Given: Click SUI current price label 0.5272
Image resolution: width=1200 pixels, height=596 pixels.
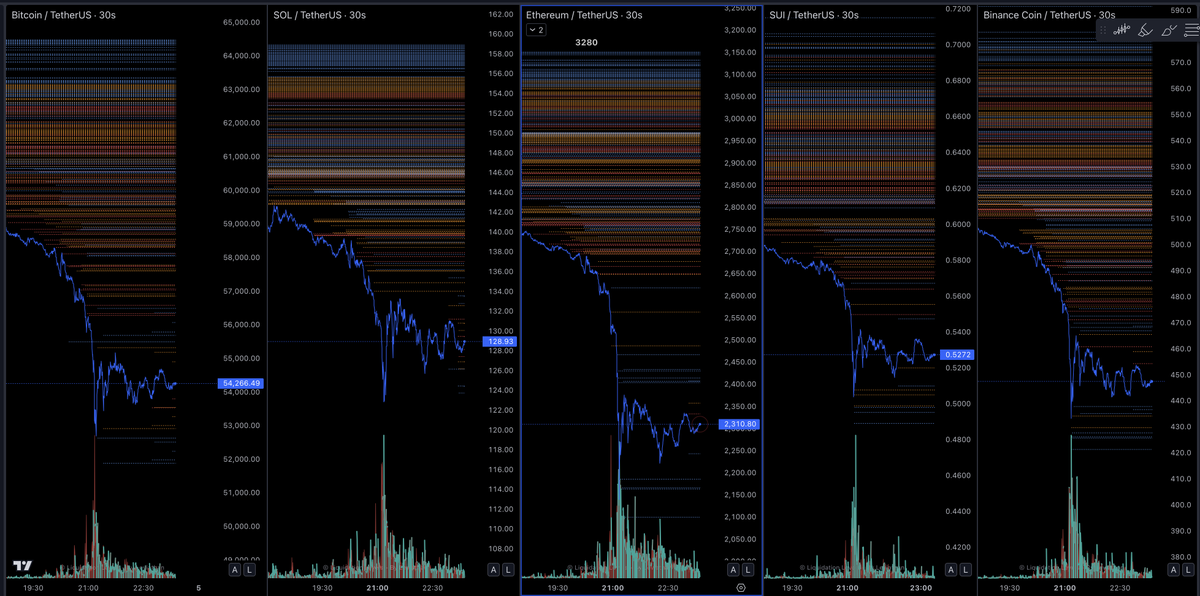Looking at the screenshot, I should pos(957,354).
